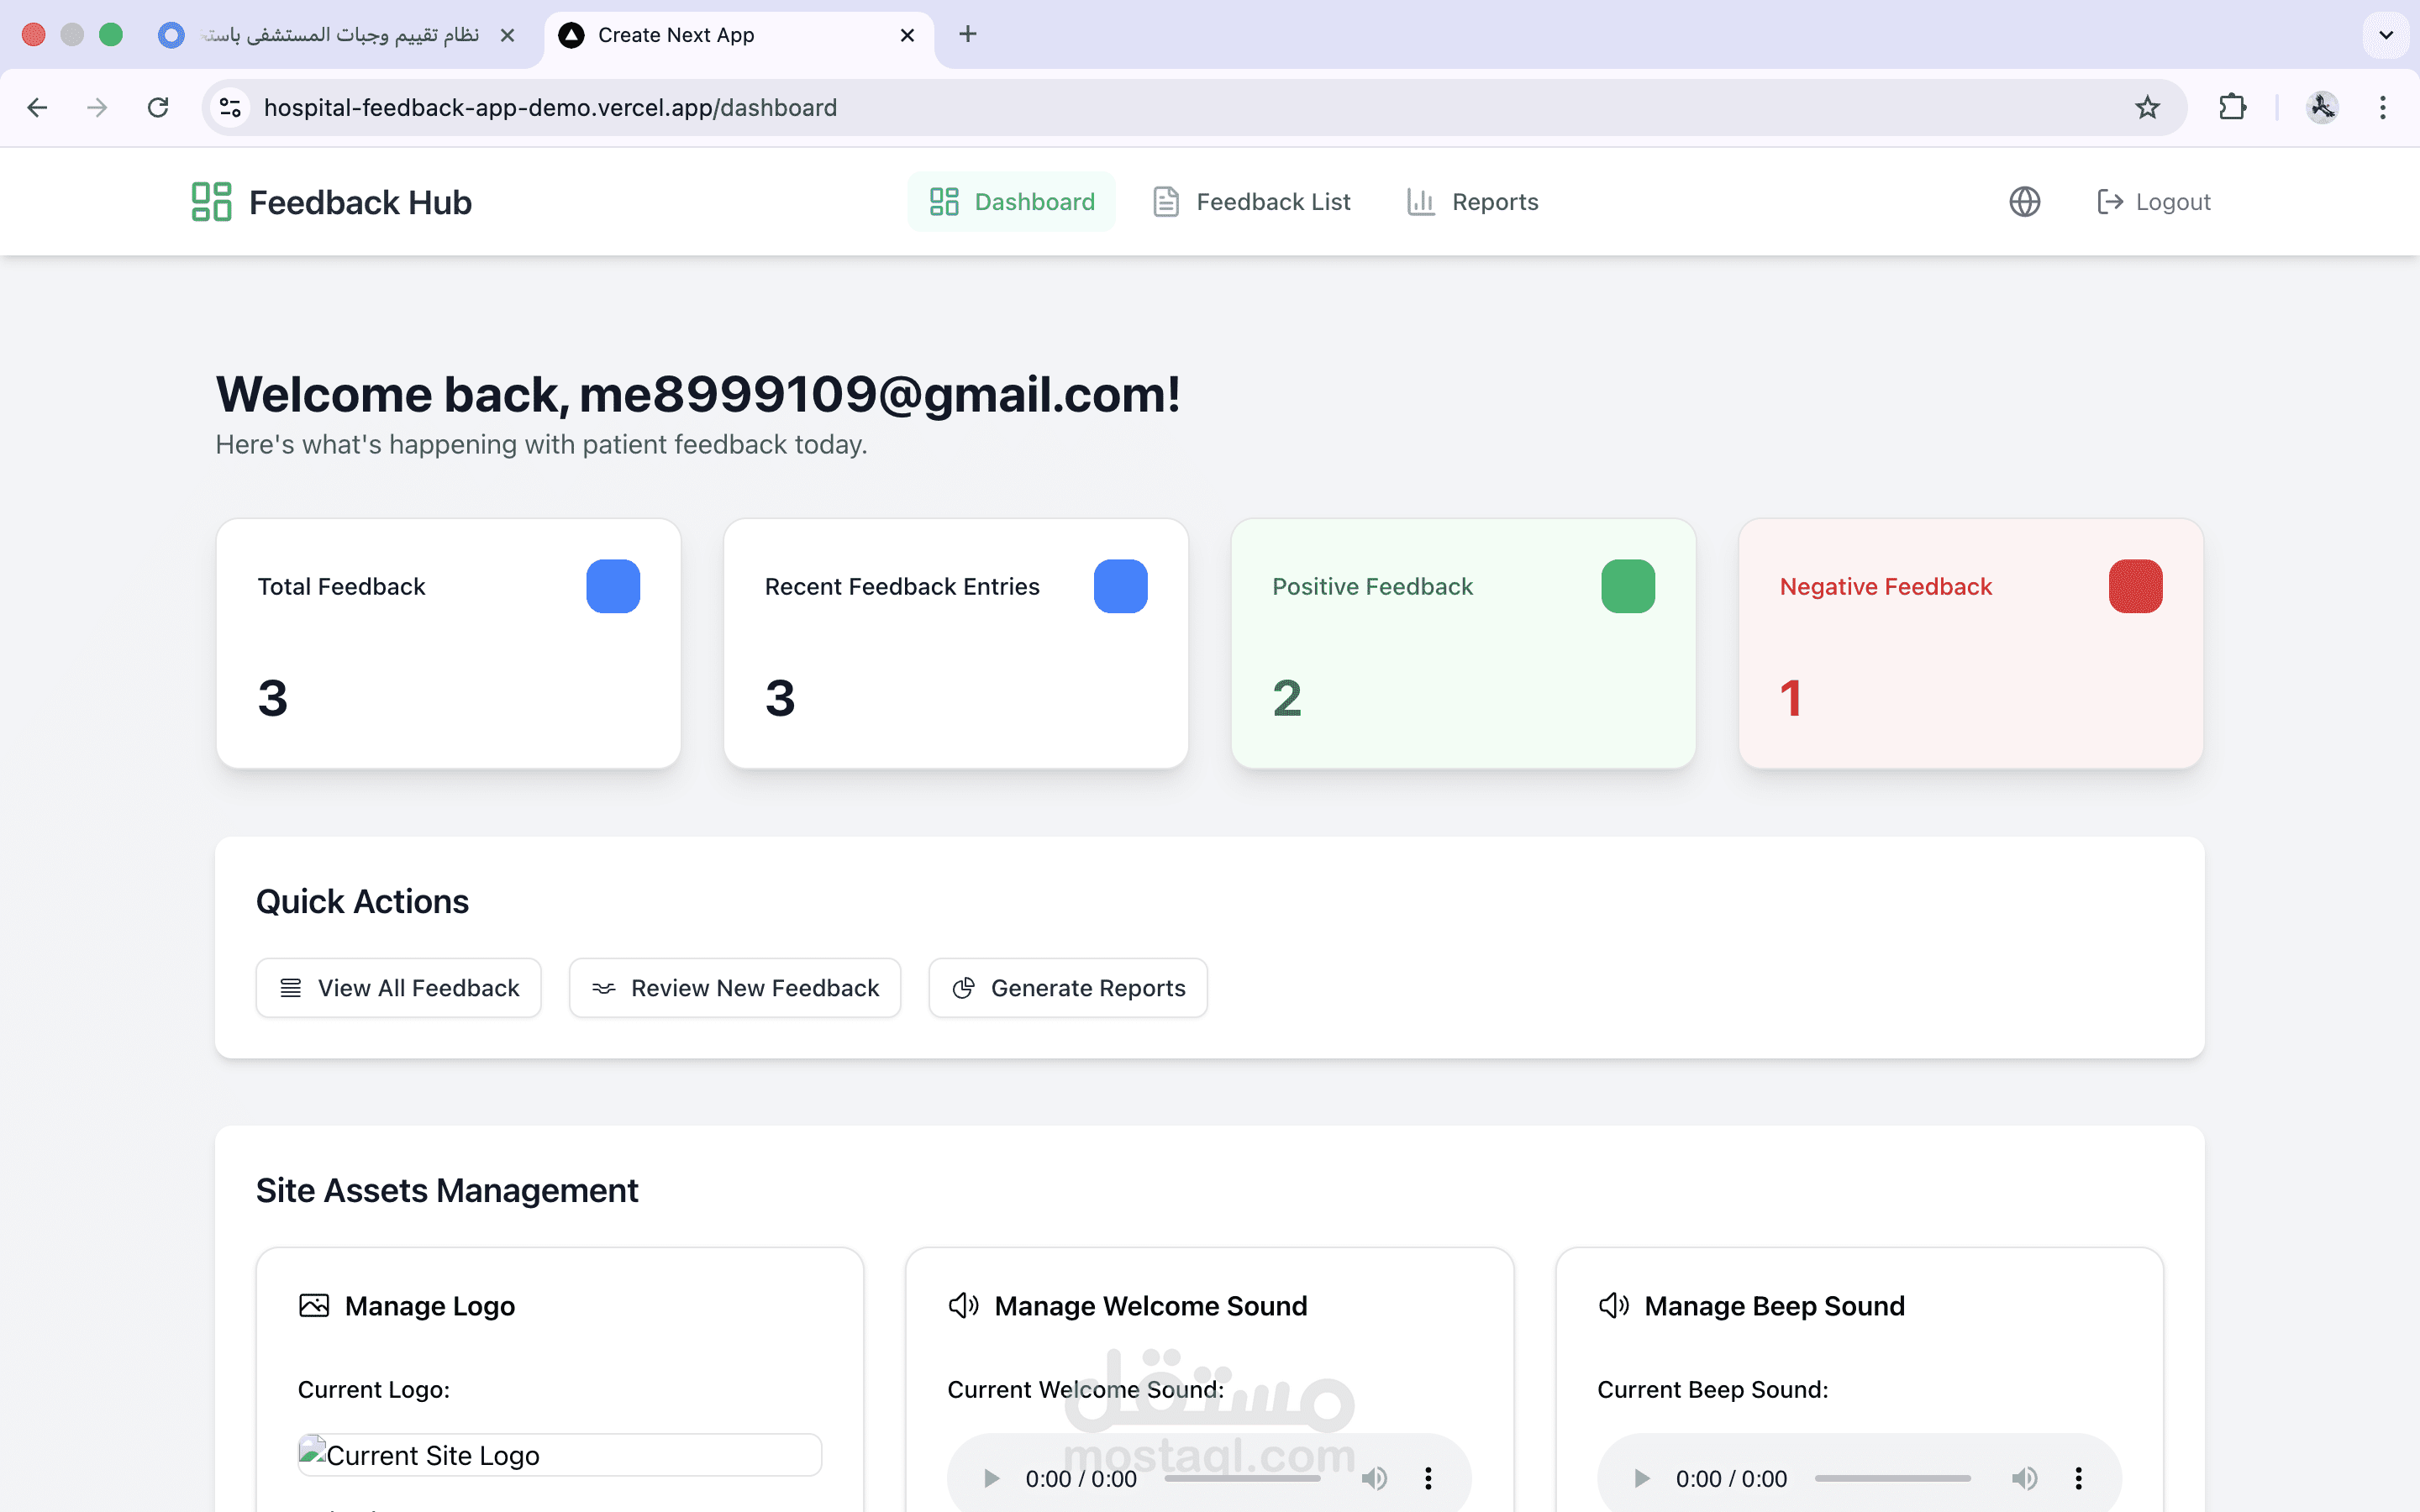Click the blue icon on Total Feedback card
The height and width of the screenshot is (1512, 2420).
[613, 586]
